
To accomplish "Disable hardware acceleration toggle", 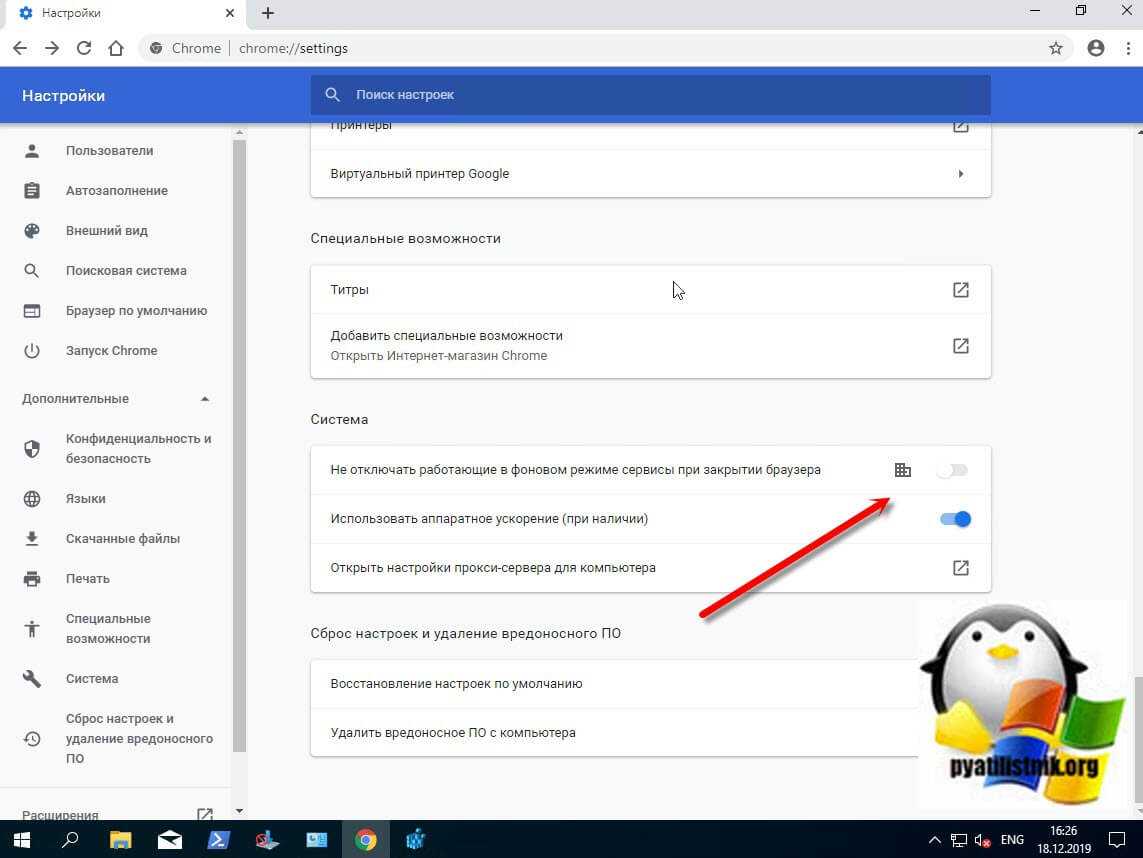I will [955, 519].
